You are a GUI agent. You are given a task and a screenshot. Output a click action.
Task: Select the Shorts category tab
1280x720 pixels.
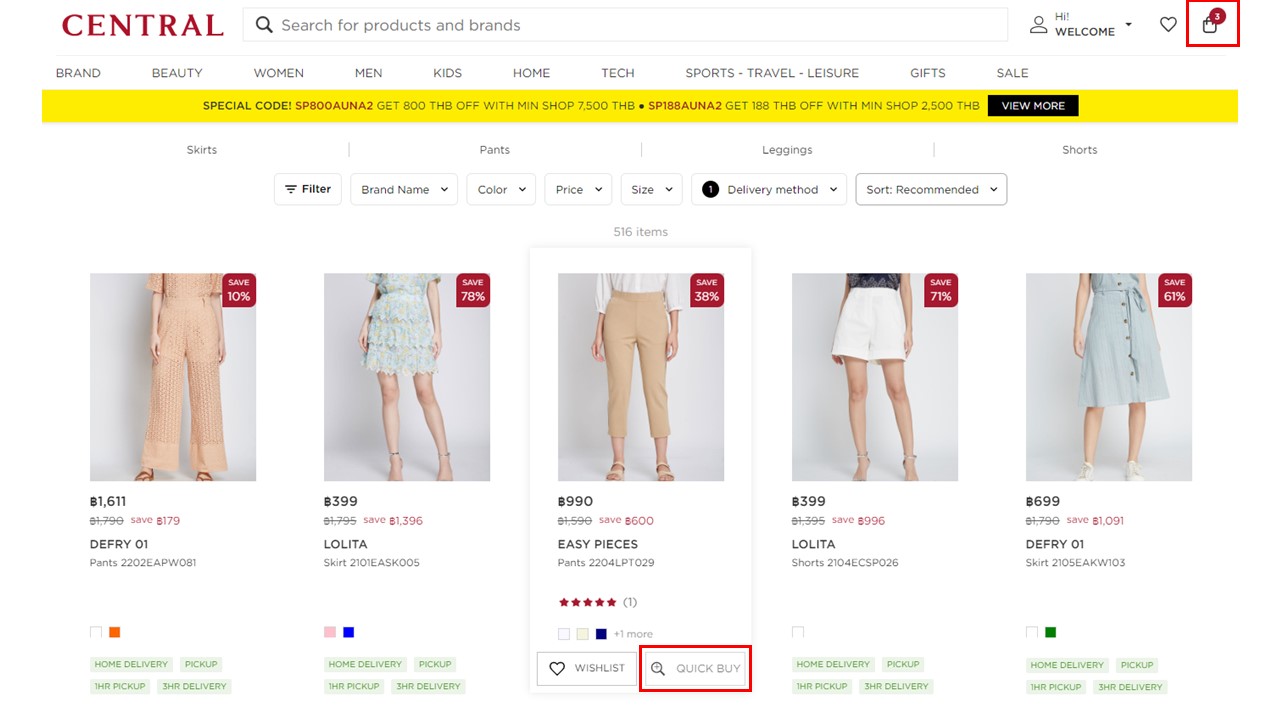click(x=1080, y=150)
